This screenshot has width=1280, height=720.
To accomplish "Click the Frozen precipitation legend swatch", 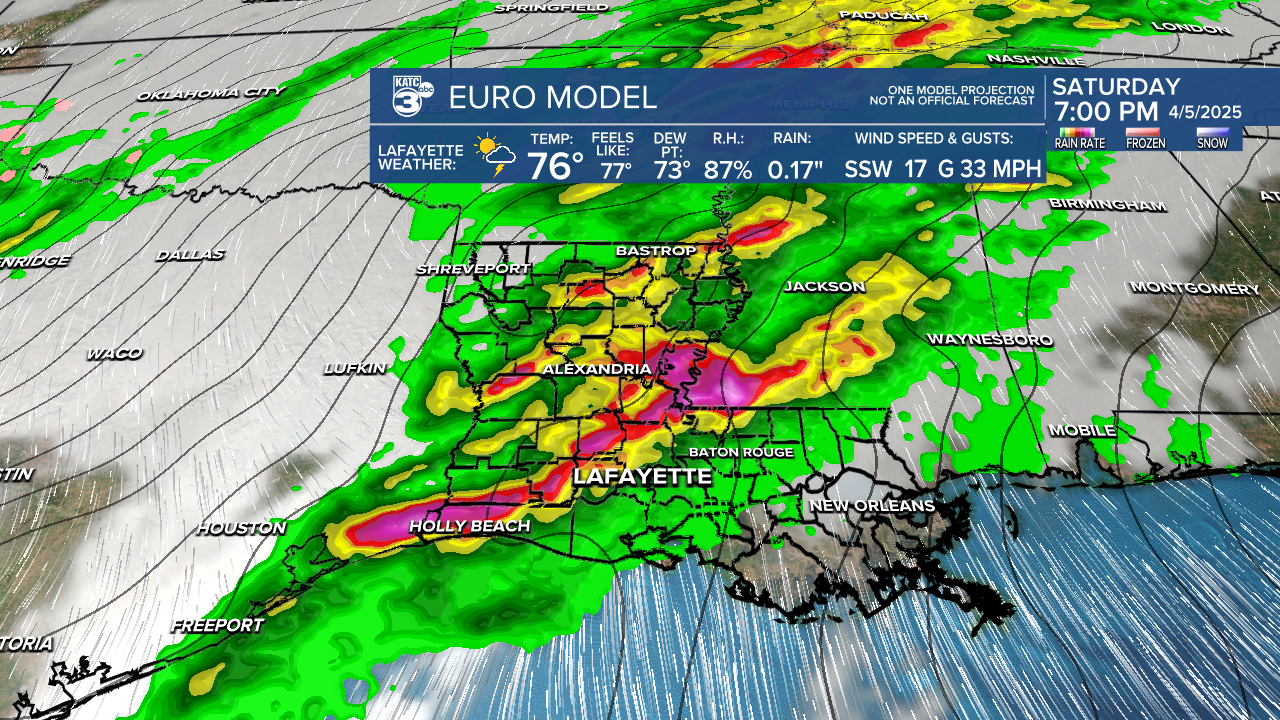I will coord(1145,132).
